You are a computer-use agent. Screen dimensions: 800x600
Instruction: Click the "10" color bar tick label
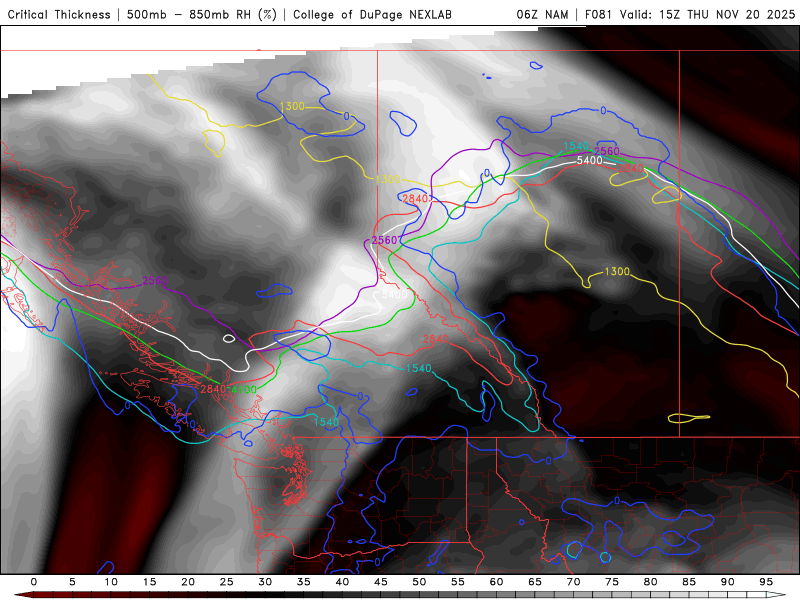111,582
